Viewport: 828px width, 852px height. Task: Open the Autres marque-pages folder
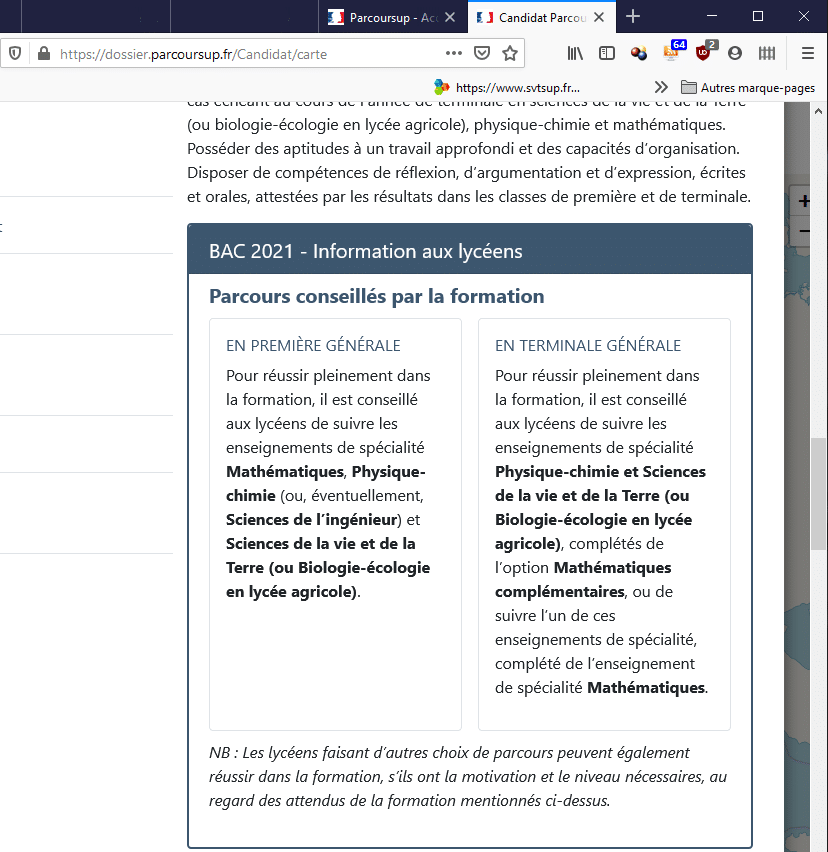[x=748, y=87]
